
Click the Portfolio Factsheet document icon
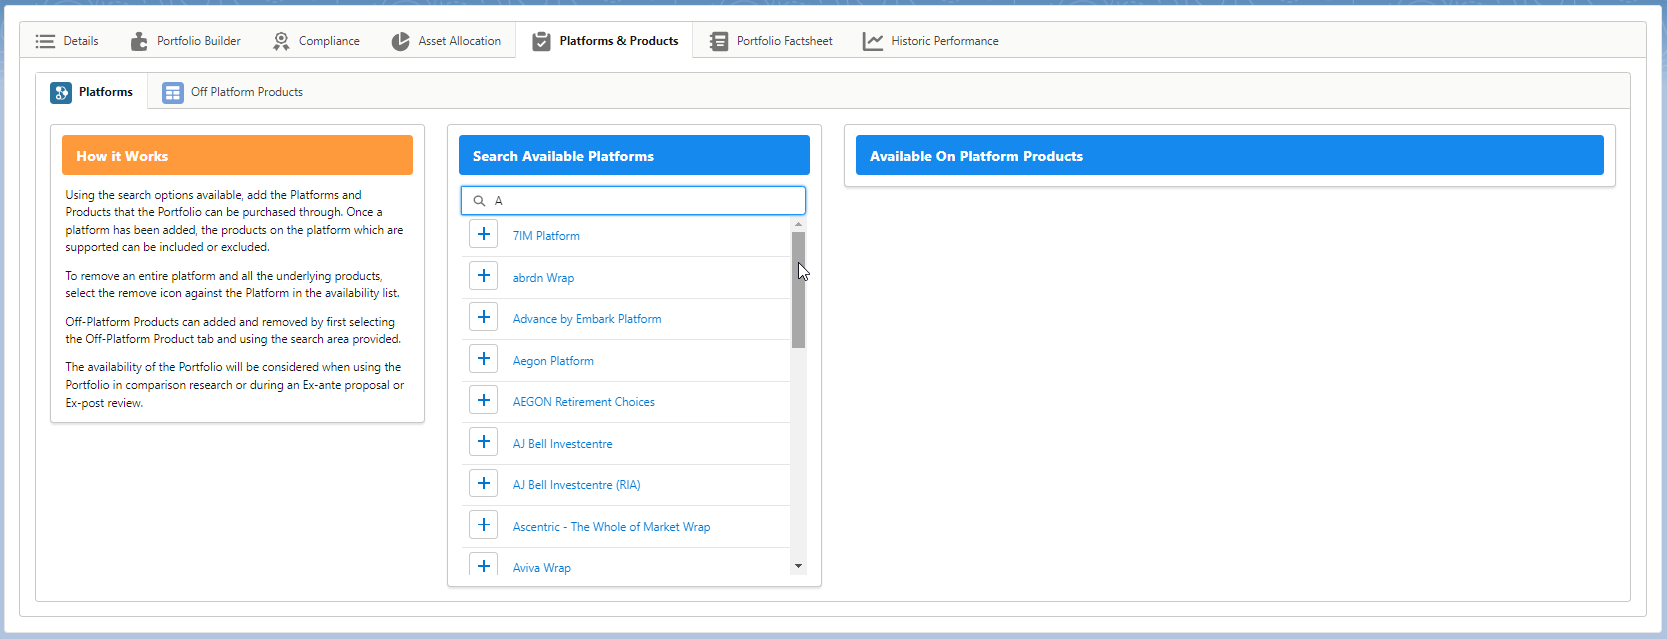click(719, 41)
